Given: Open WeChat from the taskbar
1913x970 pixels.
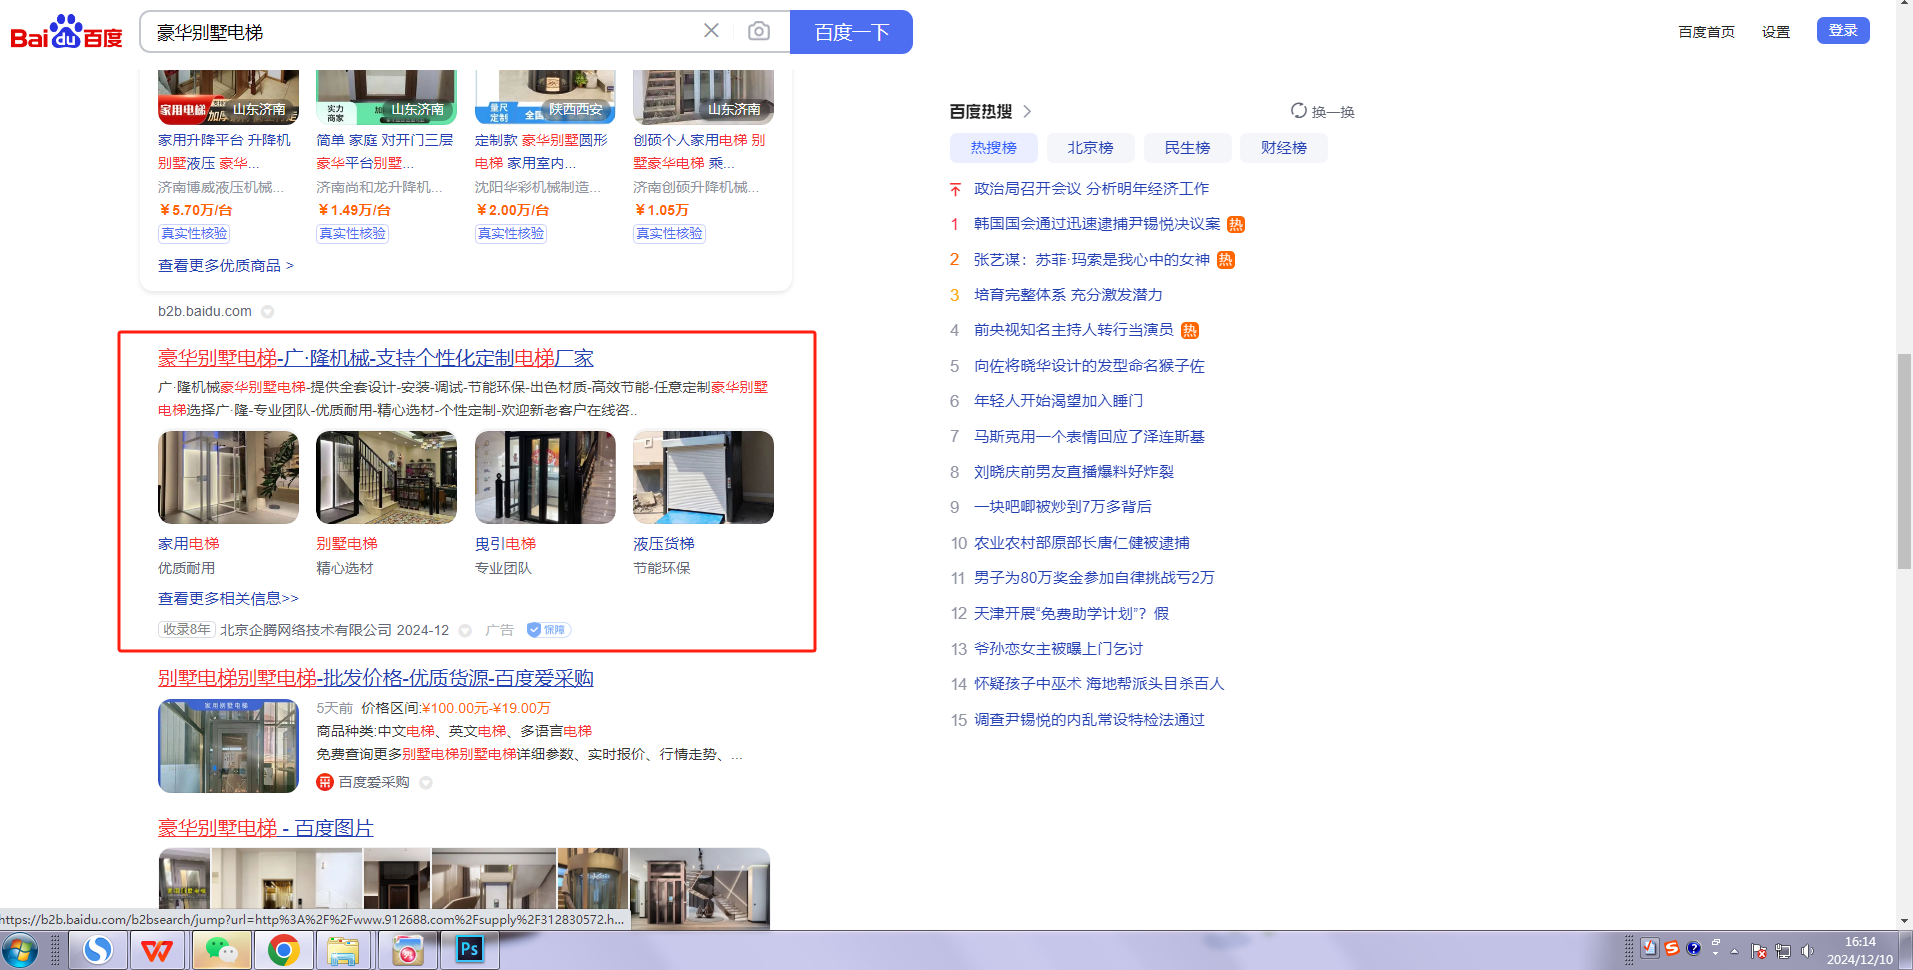Looking at the screenshot, I should click(x=221, y=950).
